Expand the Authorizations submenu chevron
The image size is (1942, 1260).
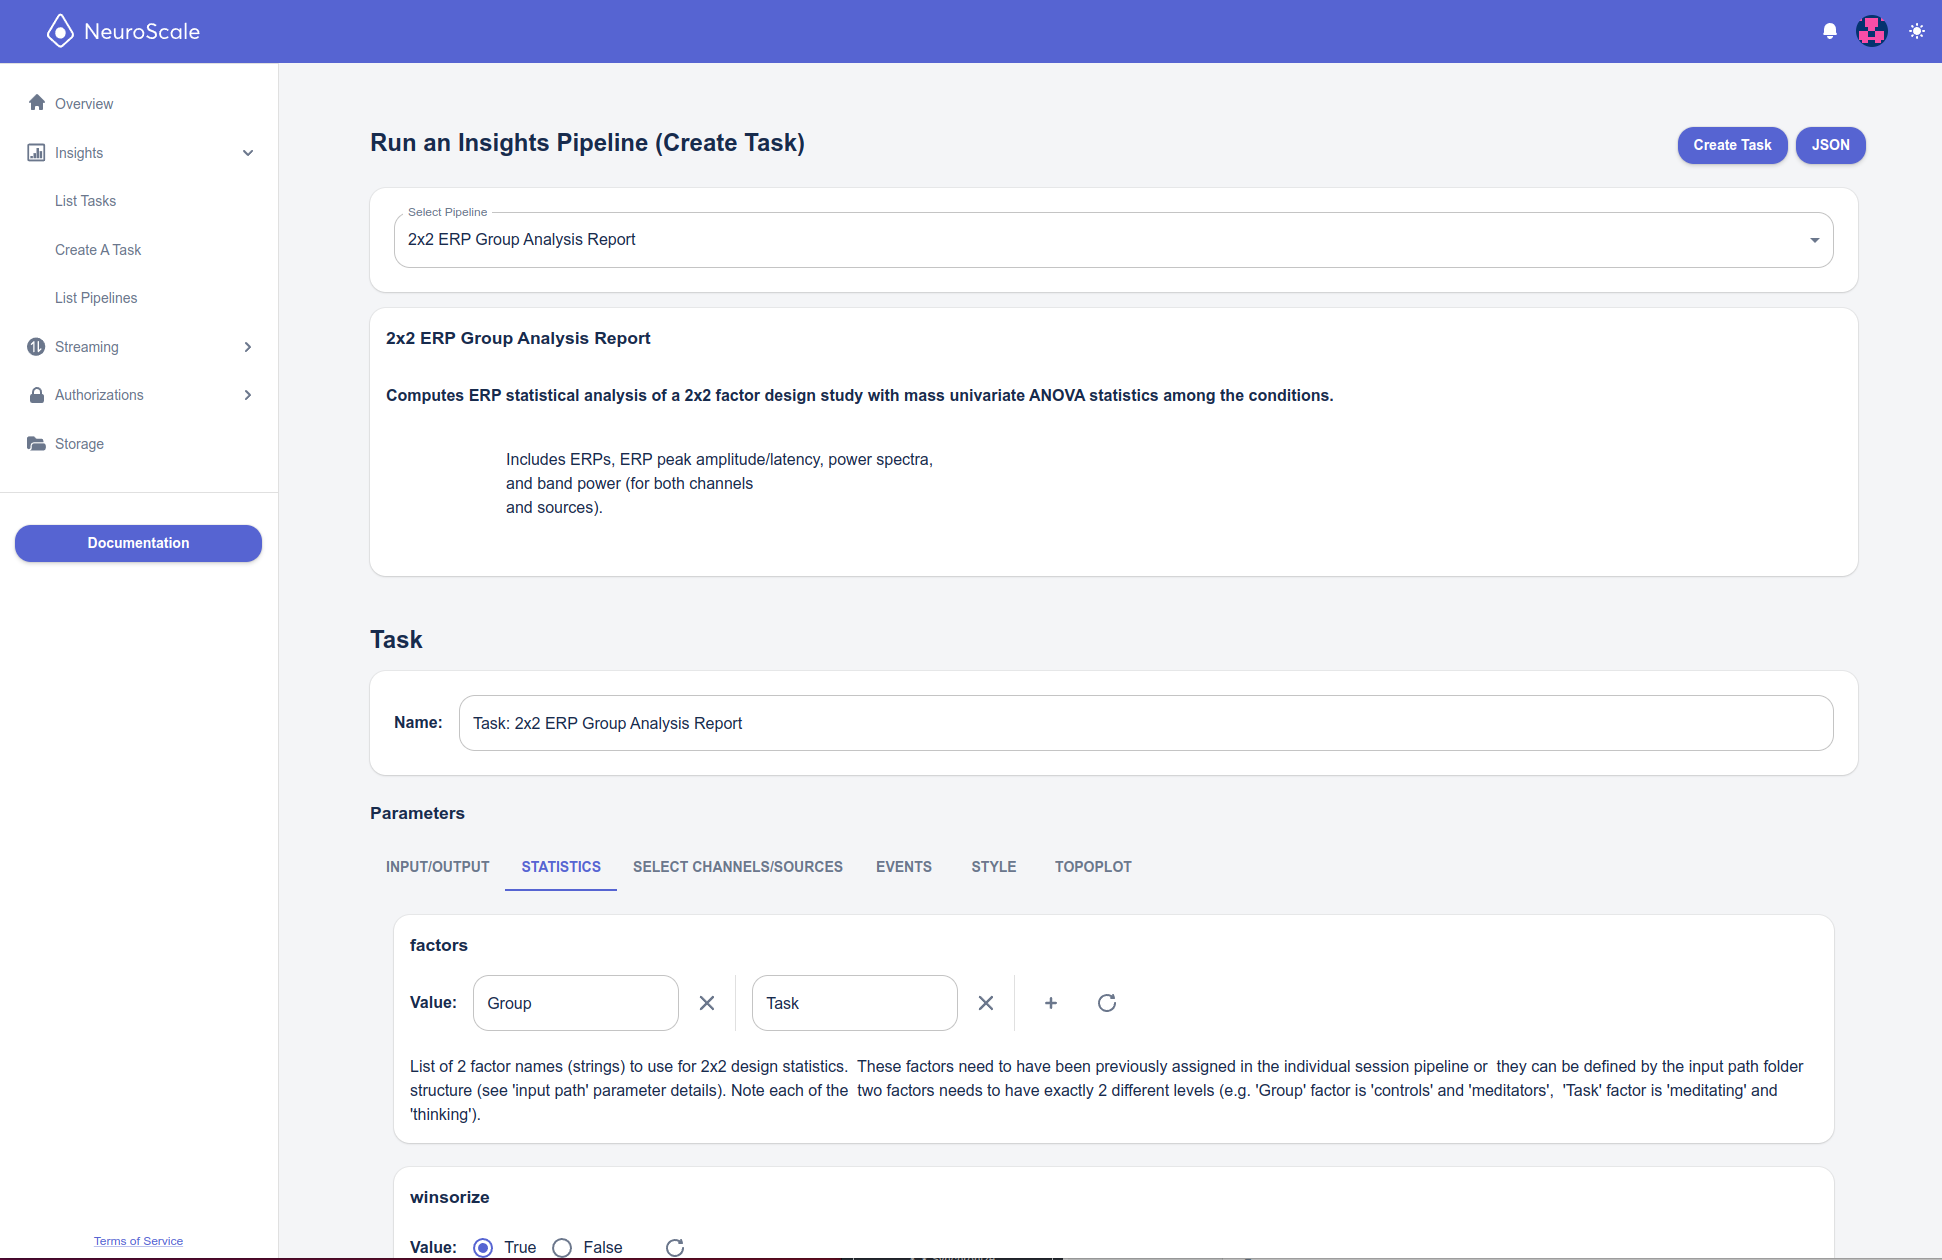coord(248,395)
